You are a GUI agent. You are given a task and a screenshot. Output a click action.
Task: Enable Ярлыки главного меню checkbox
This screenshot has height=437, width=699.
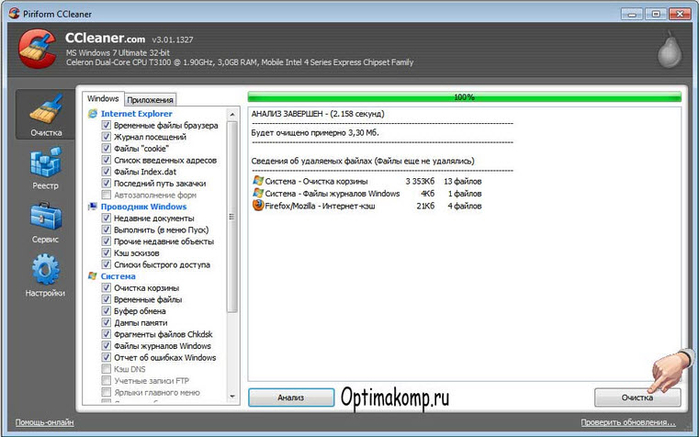coord(106,392)
